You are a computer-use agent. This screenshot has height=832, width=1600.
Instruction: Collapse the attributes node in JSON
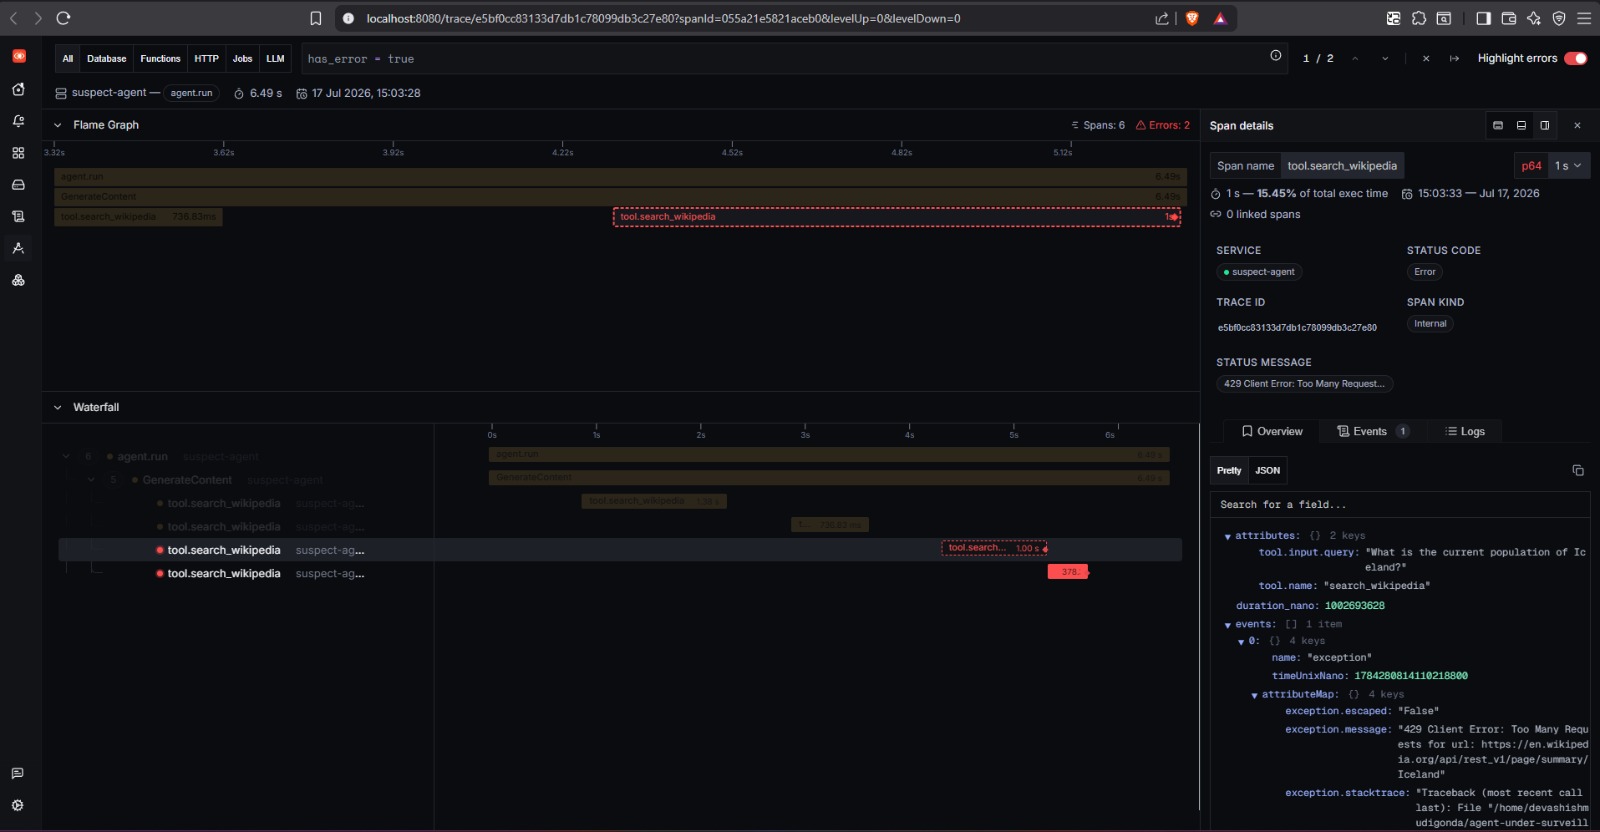pyautogui.click(x=1228, y=537)
